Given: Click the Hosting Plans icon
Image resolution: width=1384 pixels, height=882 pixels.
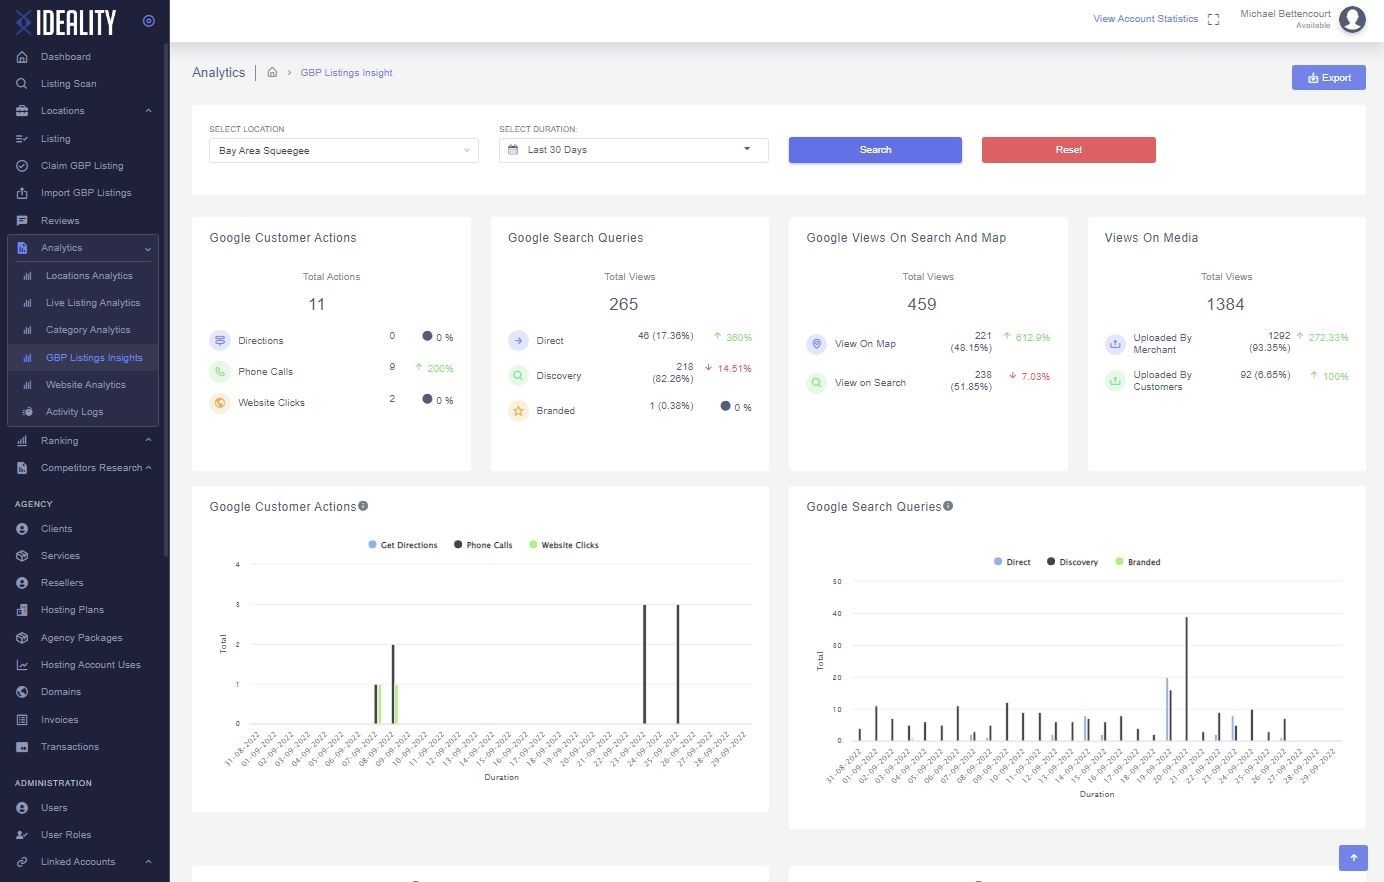Looking at the screenshot, I should click(22, 610).
